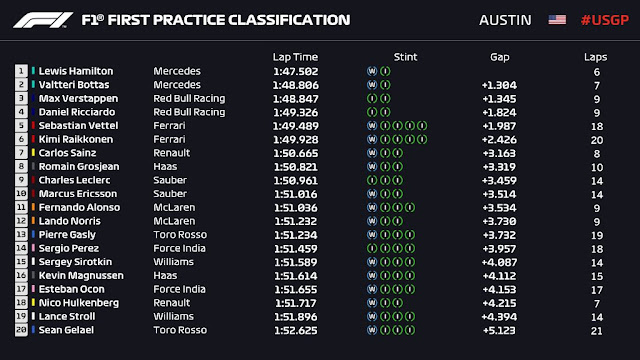Click Daniel Ricciardo's lap time 1:49.326
The image size is (640, 360).
(296, 112)
